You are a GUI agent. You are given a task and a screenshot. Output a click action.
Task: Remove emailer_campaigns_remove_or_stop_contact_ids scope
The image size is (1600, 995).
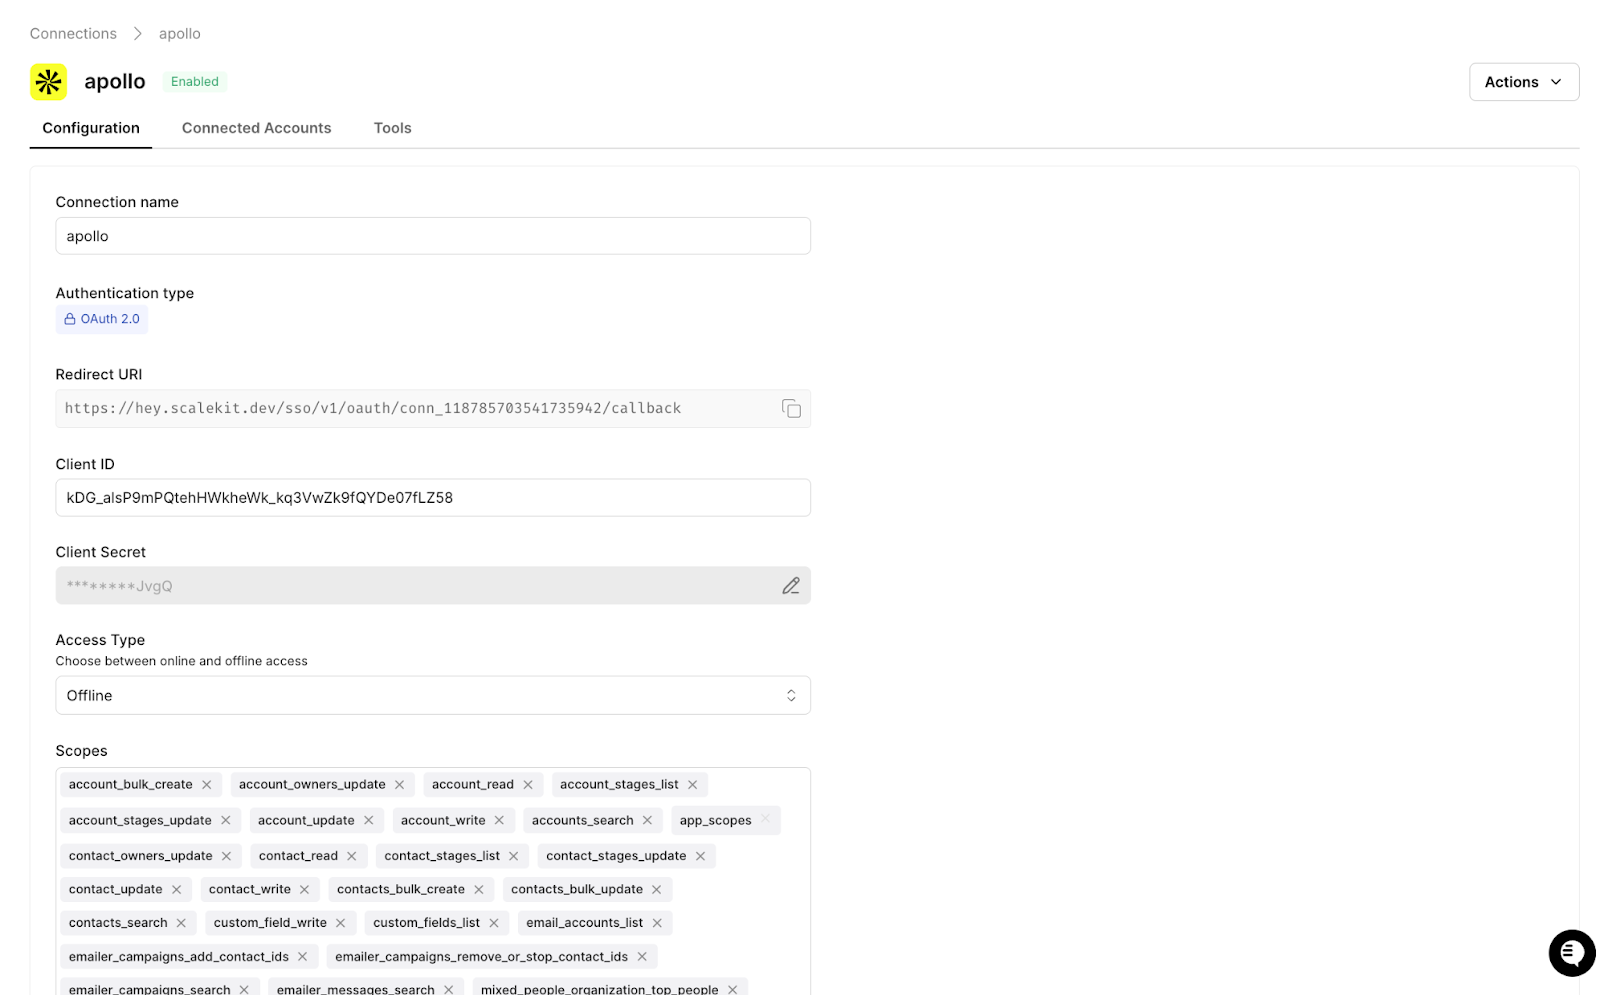point(642,957)
